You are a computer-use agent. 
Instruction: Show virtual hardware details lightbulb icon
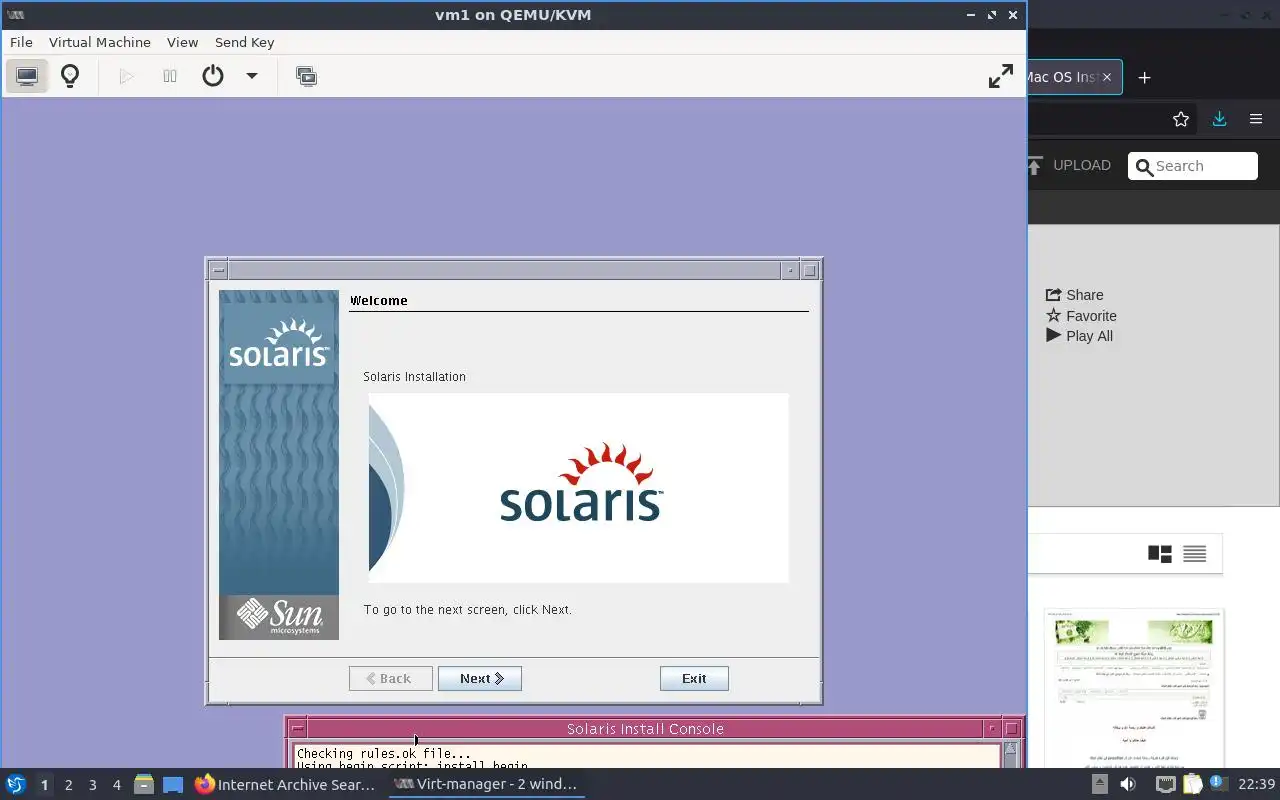click(70, 76)
